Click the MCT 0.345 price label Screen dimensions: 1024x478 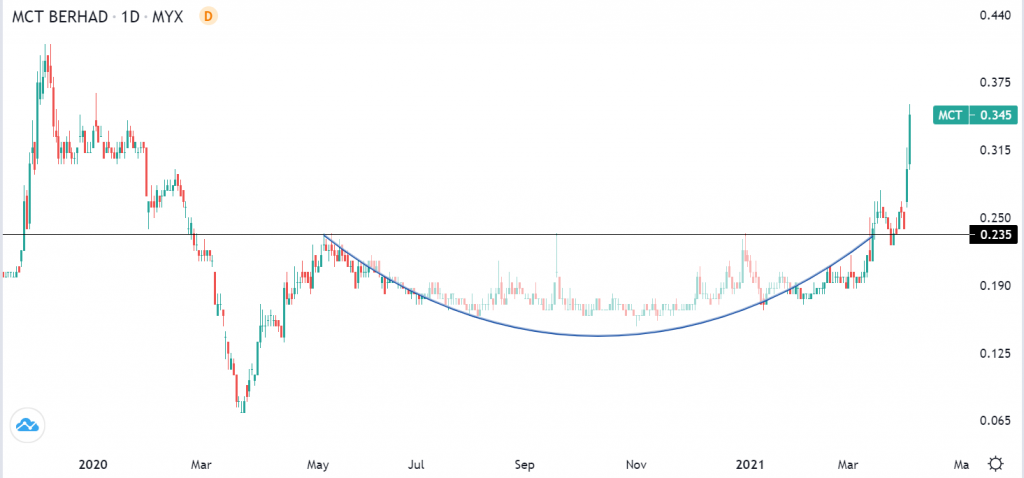click(x=975, y=116)
